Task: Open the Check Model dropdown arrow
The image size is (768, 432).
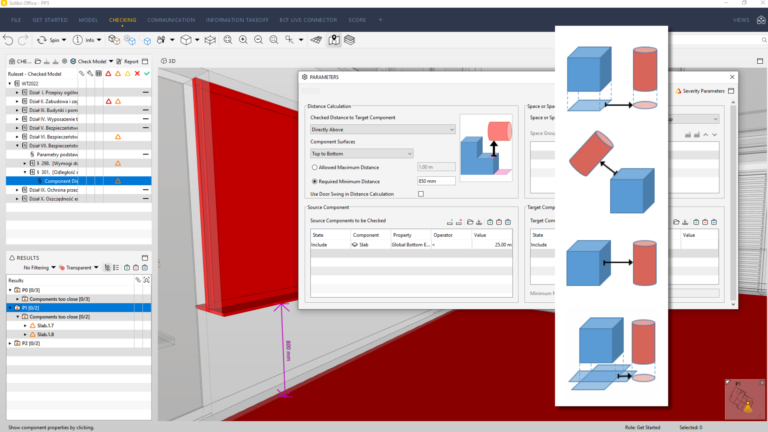Action: (111, 61)
